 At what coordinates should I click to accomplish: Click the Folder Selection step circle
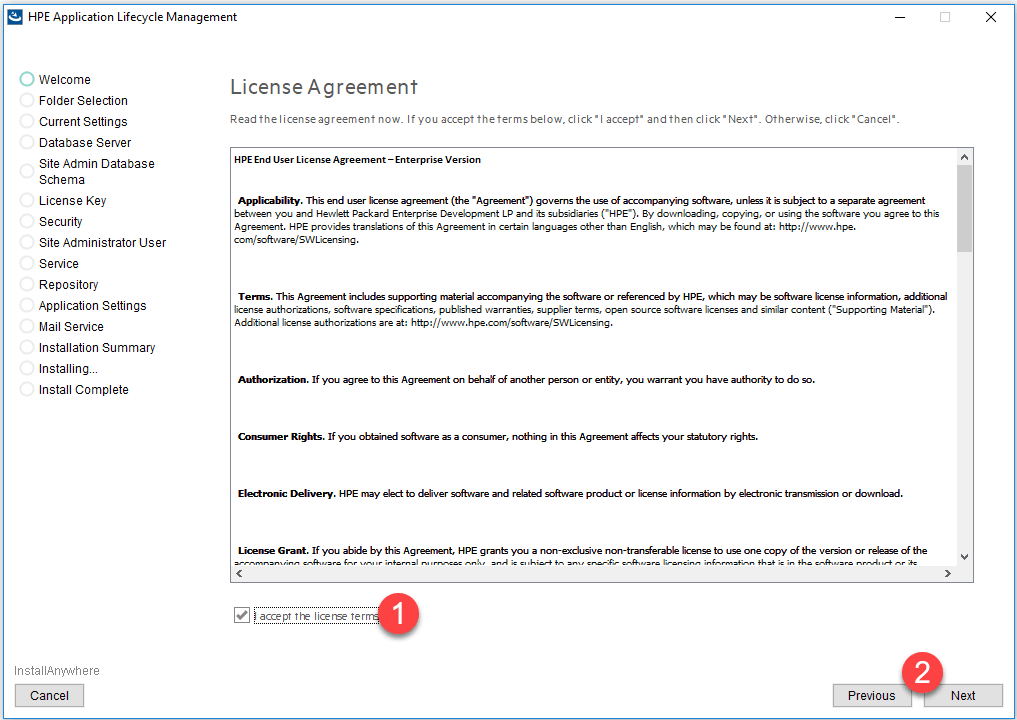27,101
